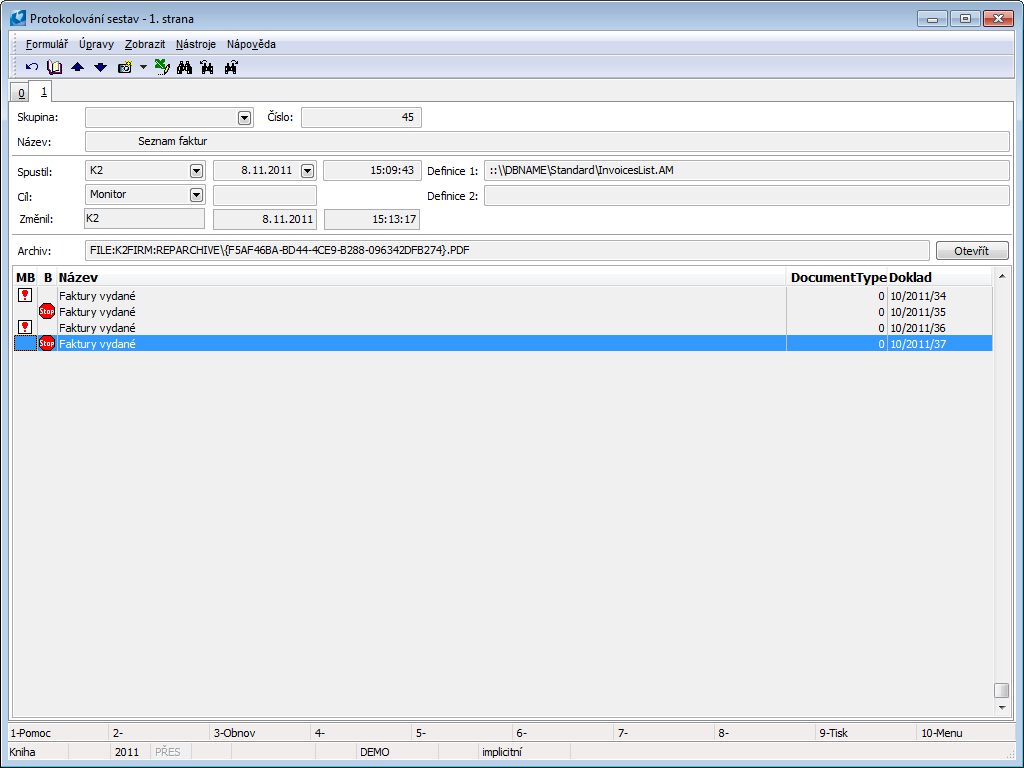Click Stop sign icon in row 10/2011/37

pyautogui.click(x=47, y=343)
